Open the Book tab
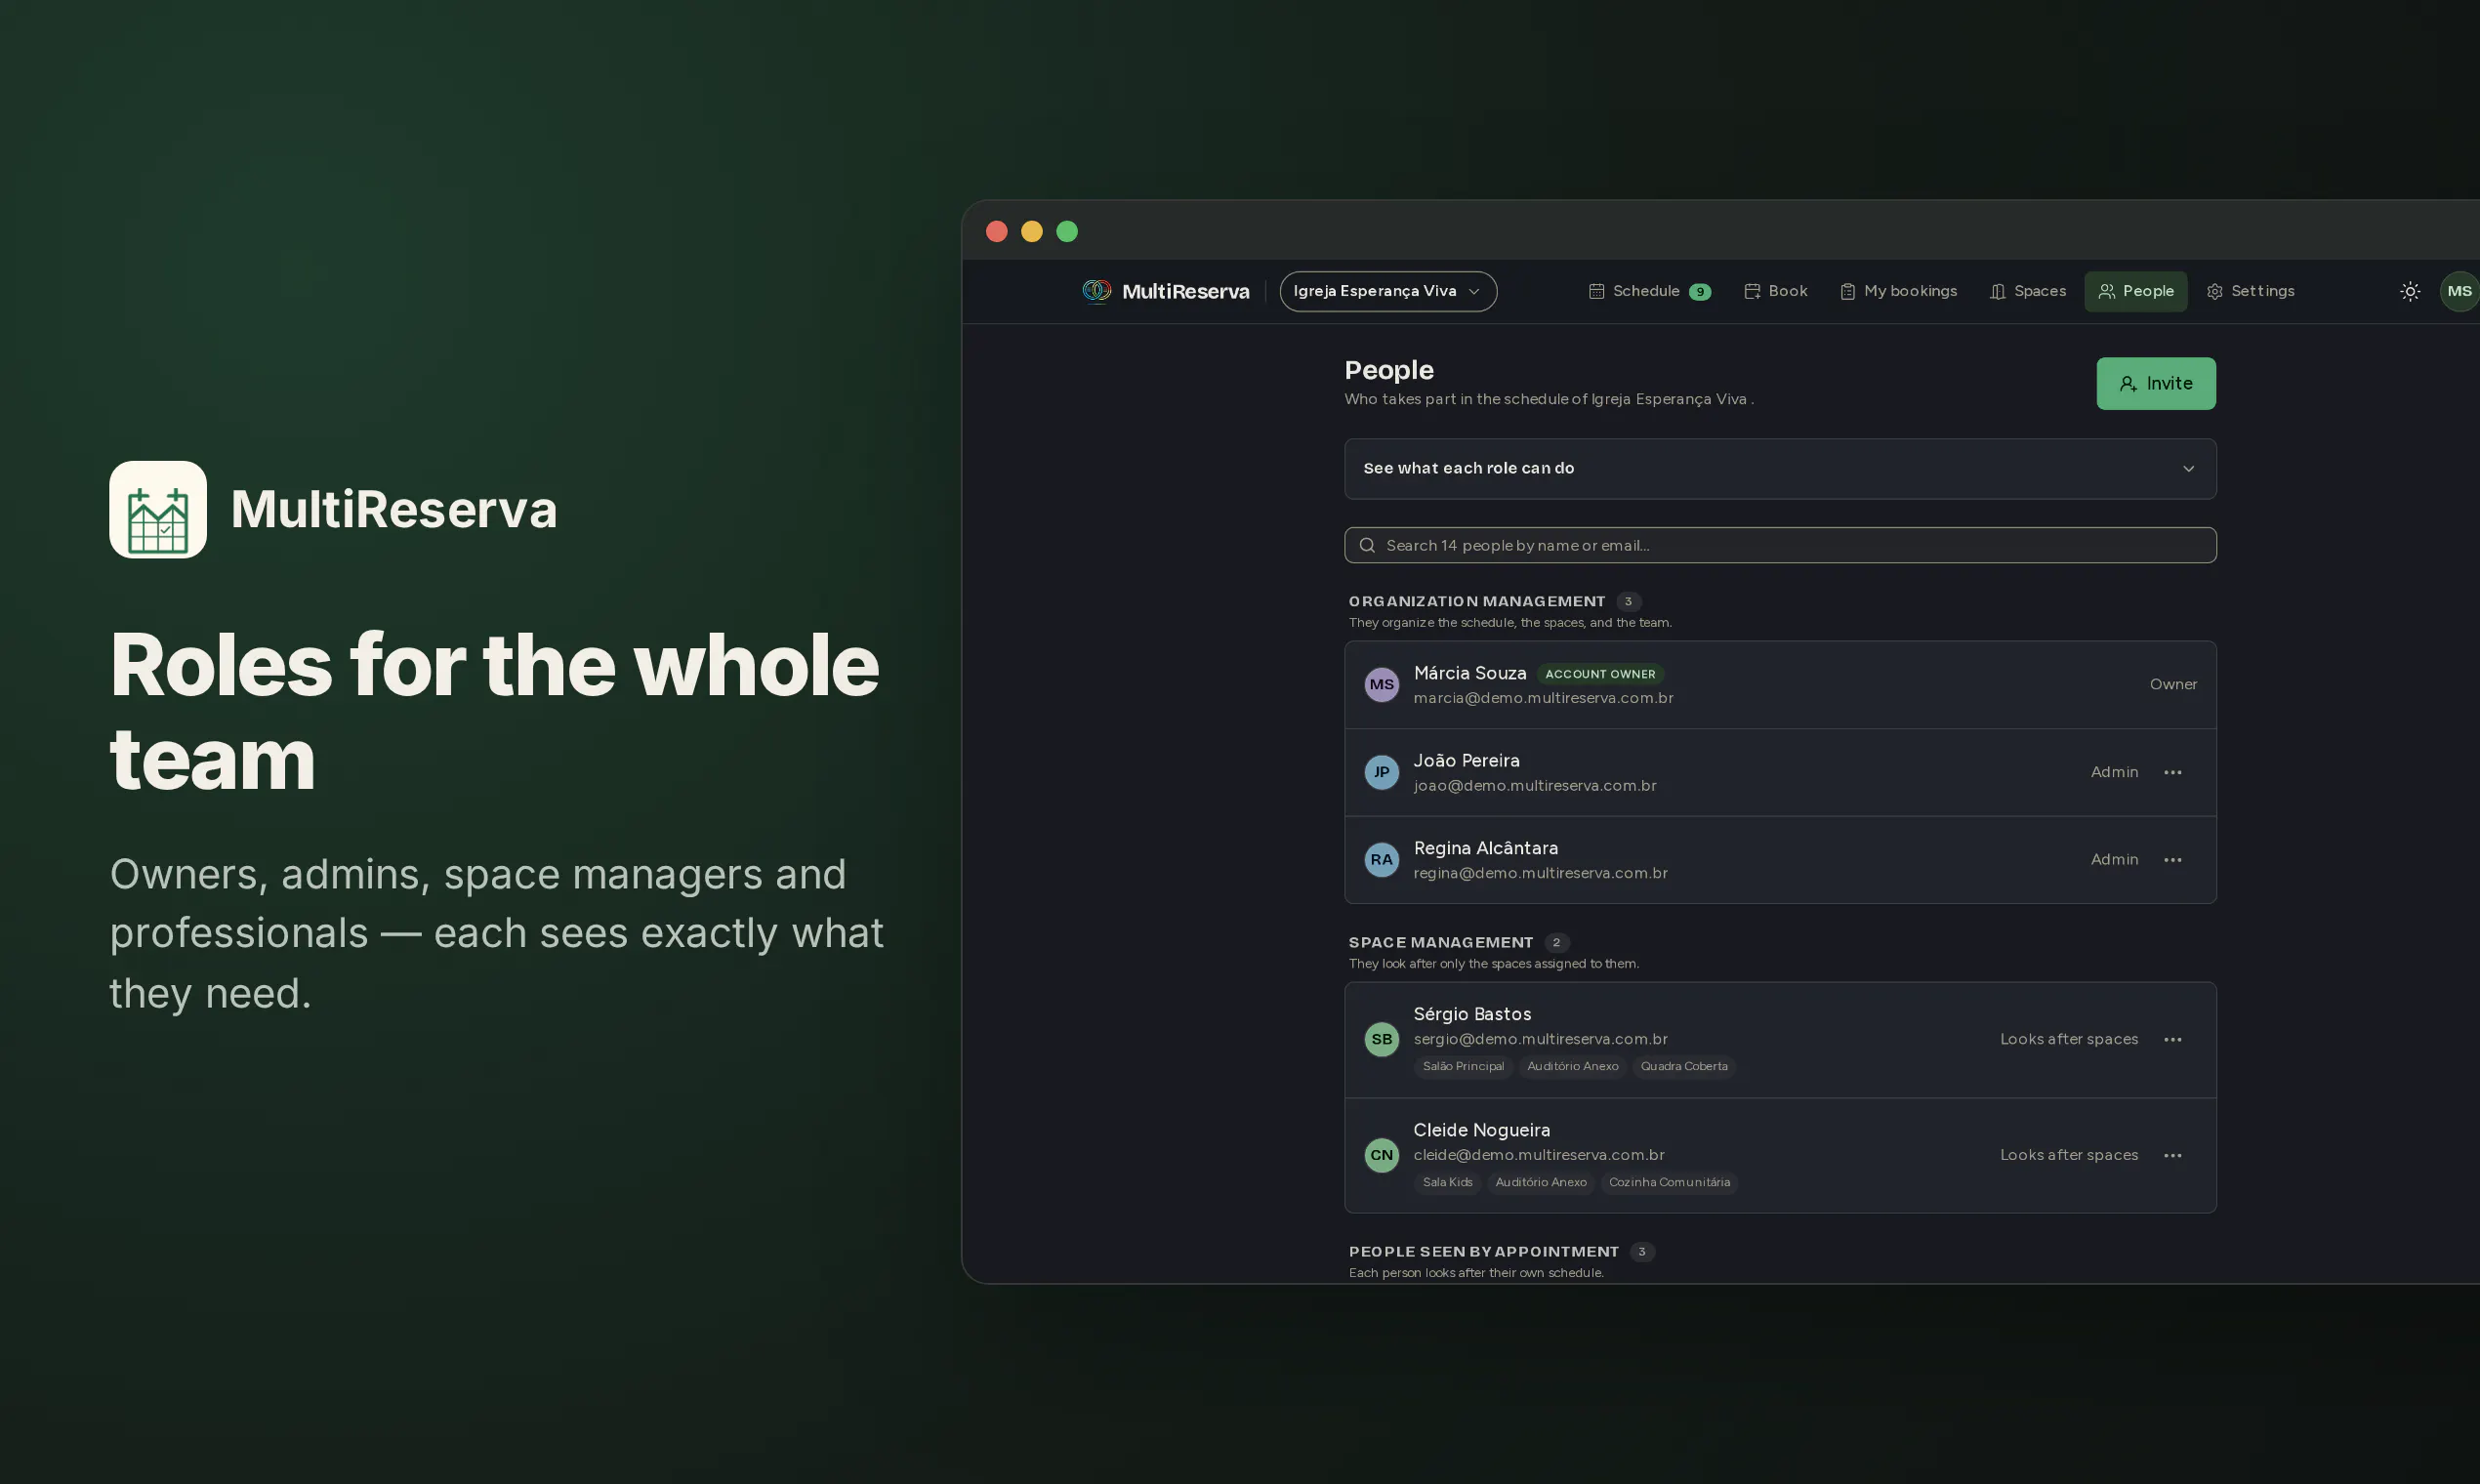This screenshot has height=1484, width=2480. point(1775,291)
